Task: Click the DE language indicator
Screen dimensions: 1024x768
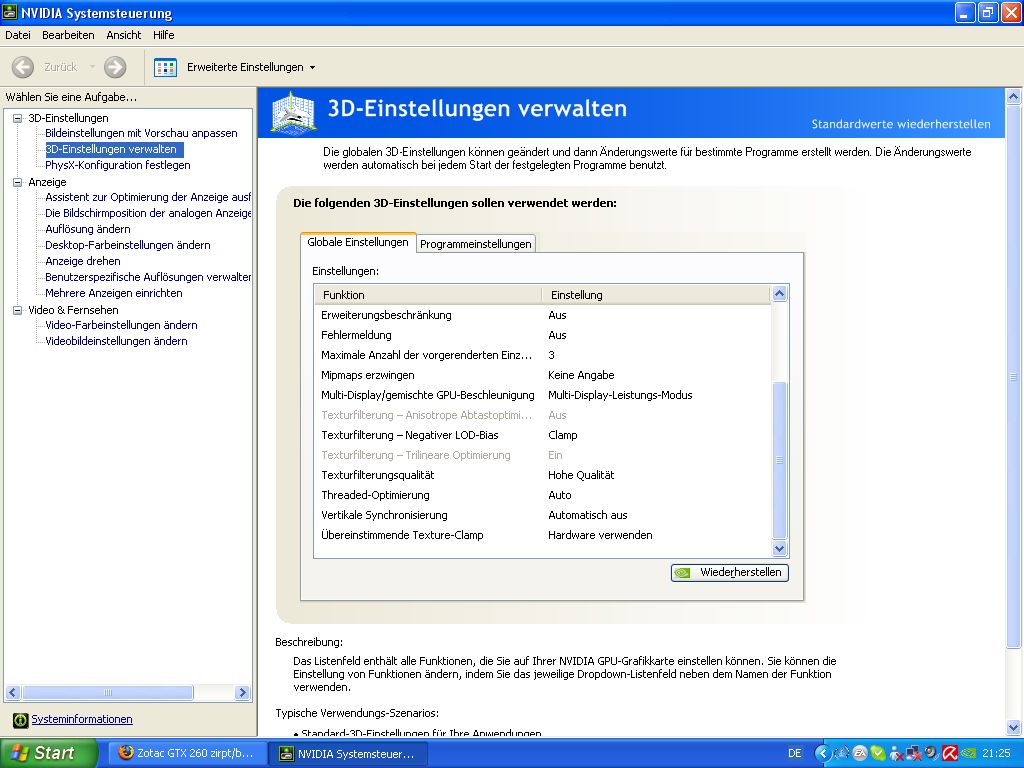Action: point(794,754)
